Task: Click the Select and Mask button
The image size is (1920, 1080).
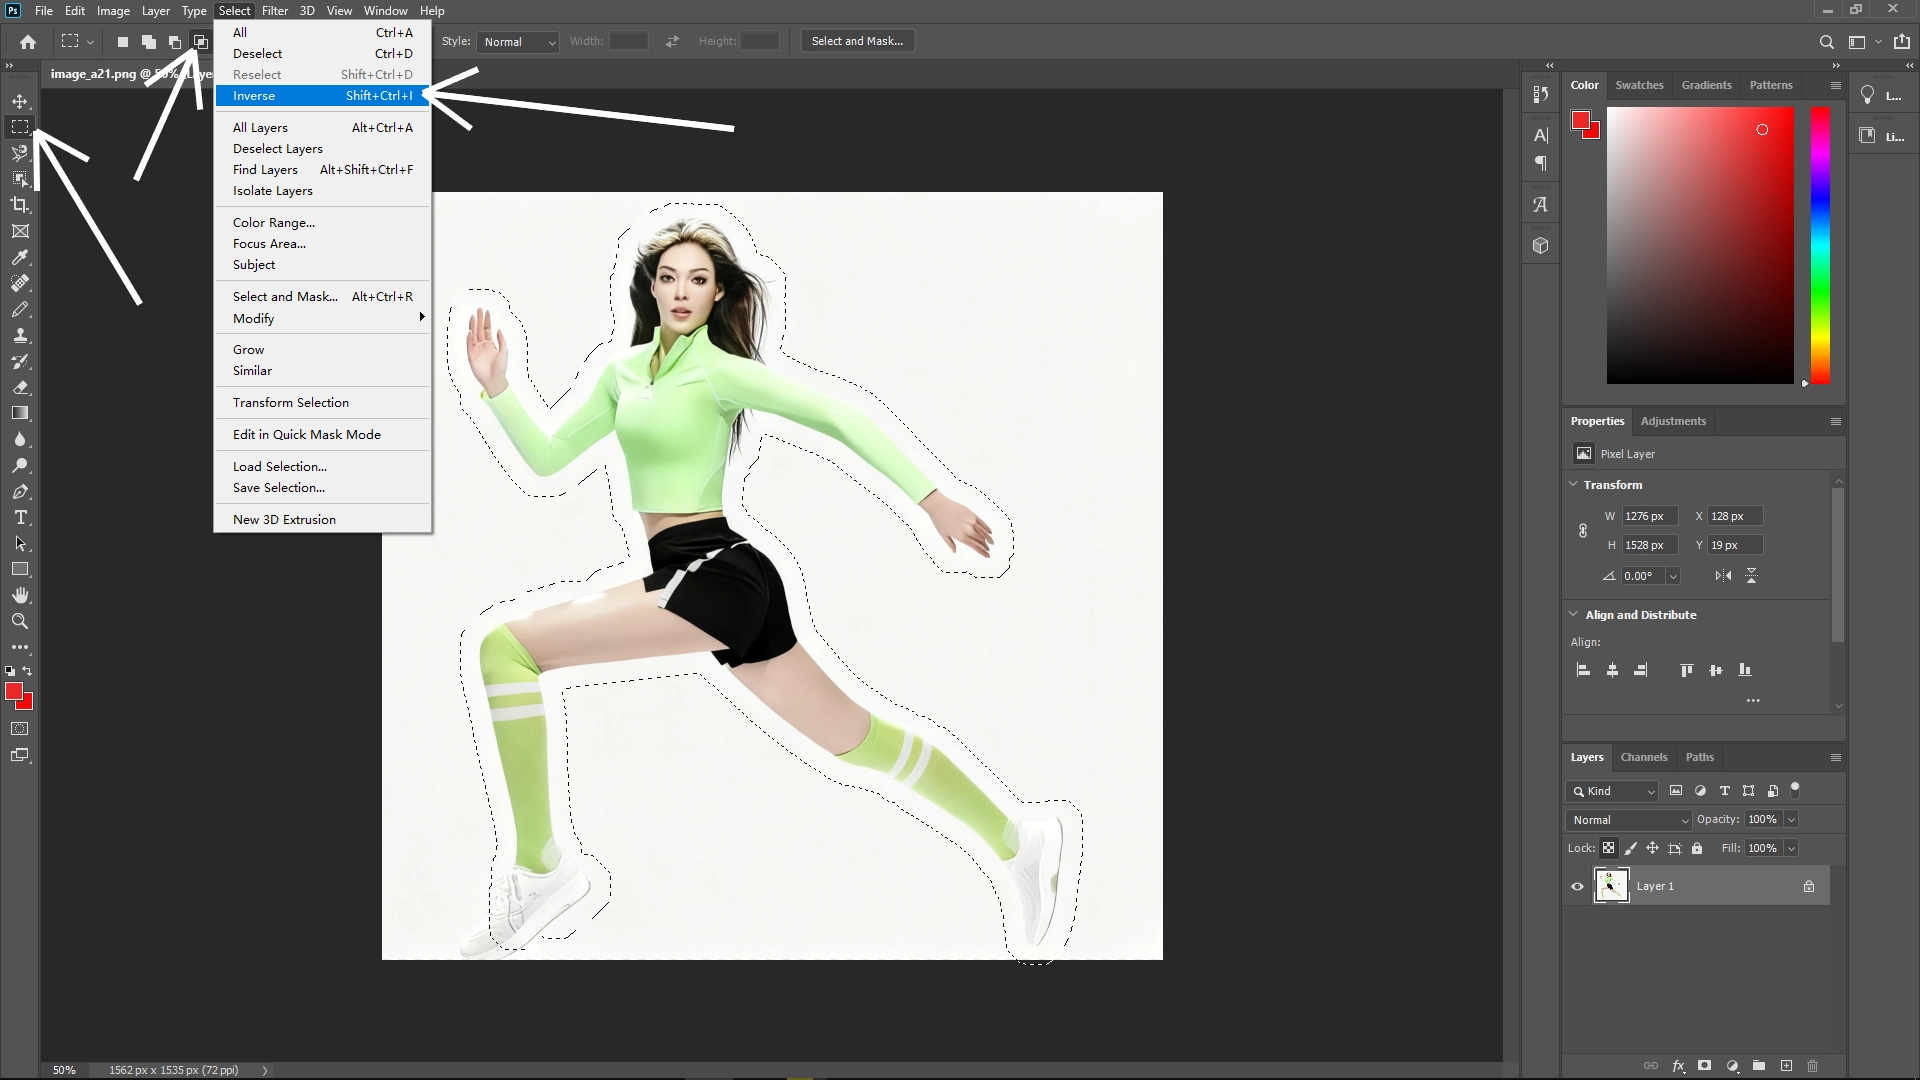Action: pos(856,40)
